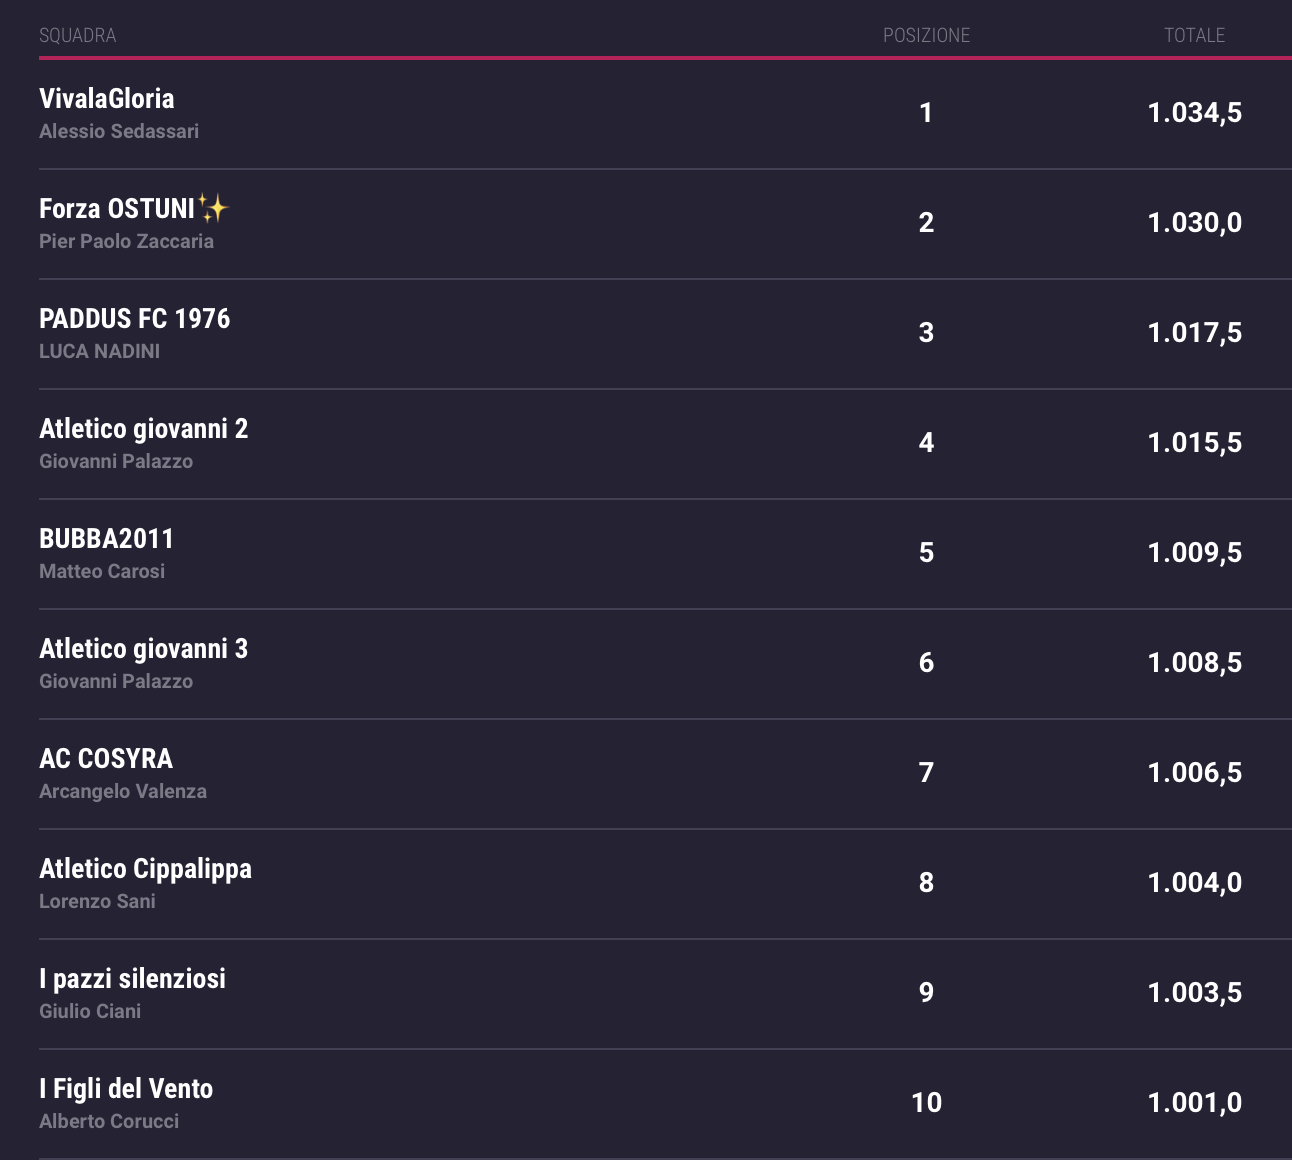The width and height of the screenshot is (1292, 1160).
Task: Select I pazzi silenziosi team
Action: (132, 979)
